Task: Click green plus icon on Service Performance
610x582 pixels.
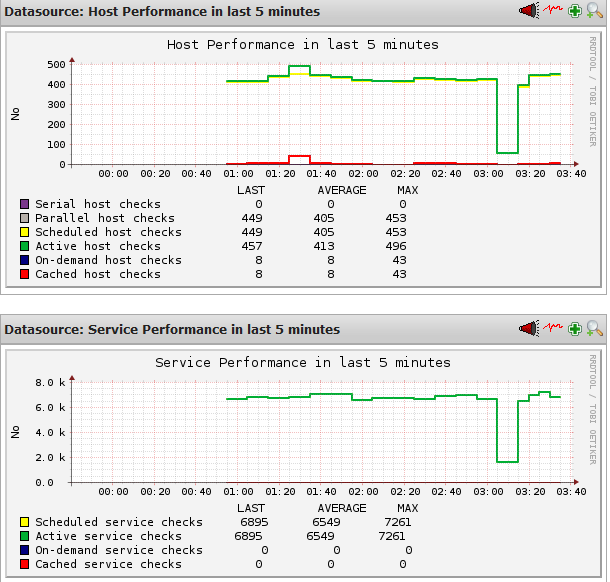Action: 574,329
